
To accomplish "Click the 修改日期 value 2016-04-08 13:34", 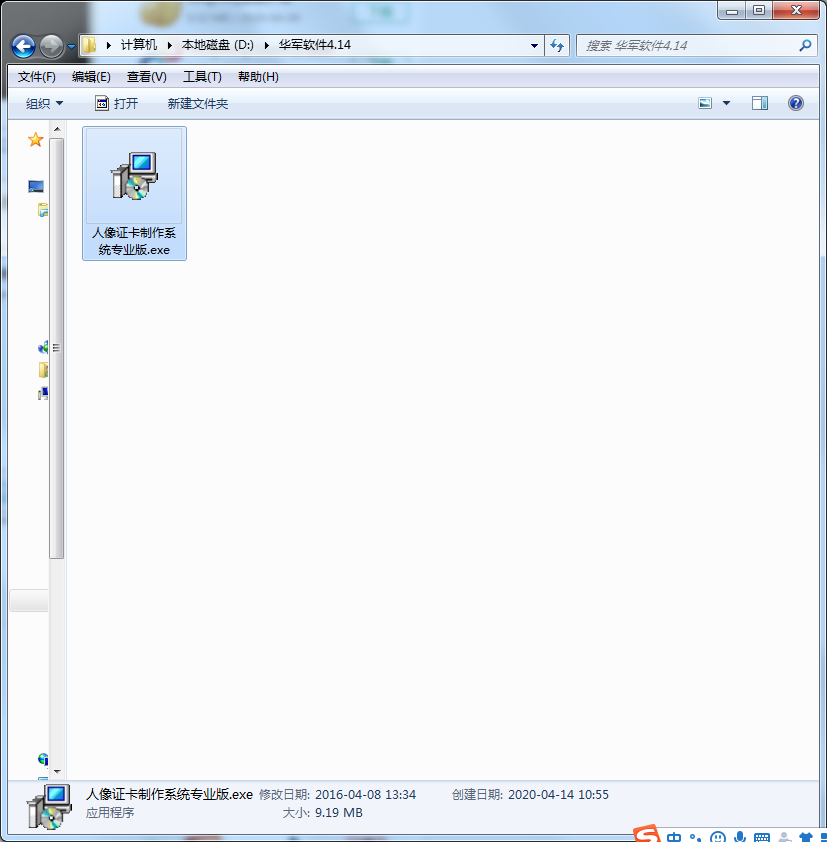I will click(366, 795).
